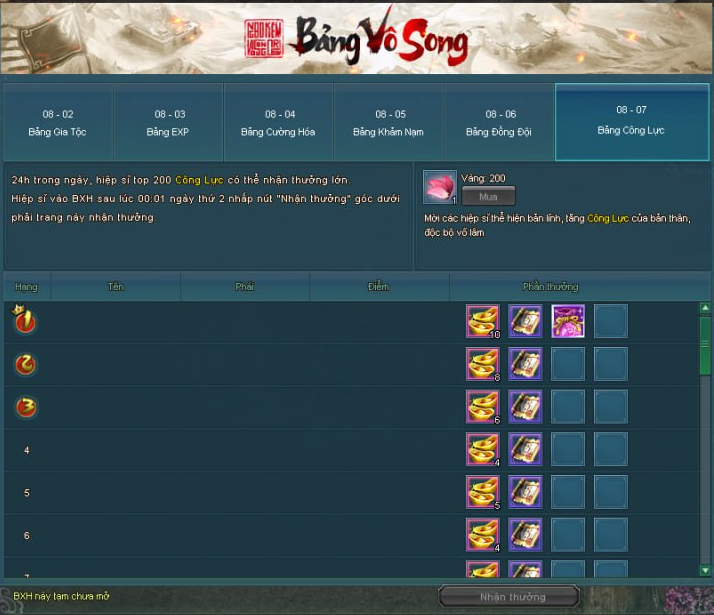714x615 pixels.
Task: Click the Mua buy button
Action: coord(488,197)
